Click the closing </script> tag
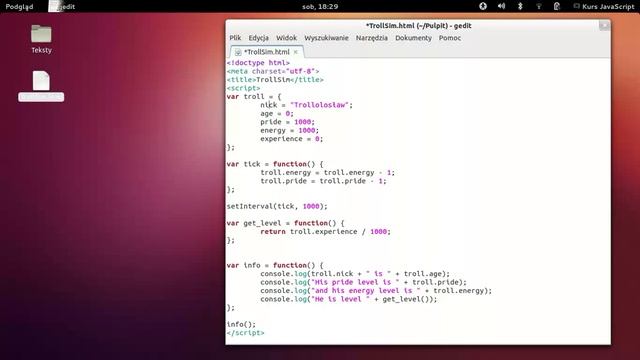640x360 pixels. click(x=245, y=333)
